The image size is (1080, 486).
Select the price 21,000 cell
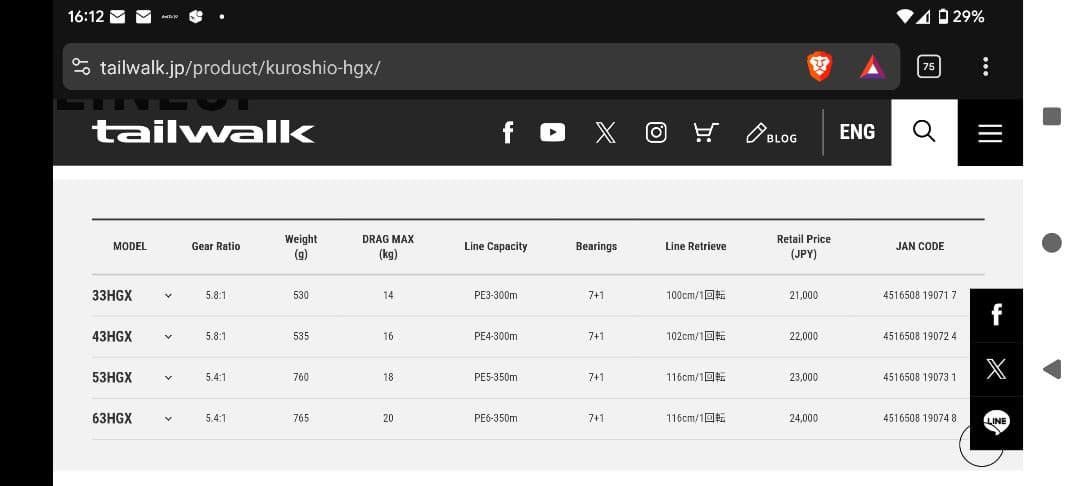point(804,295)
